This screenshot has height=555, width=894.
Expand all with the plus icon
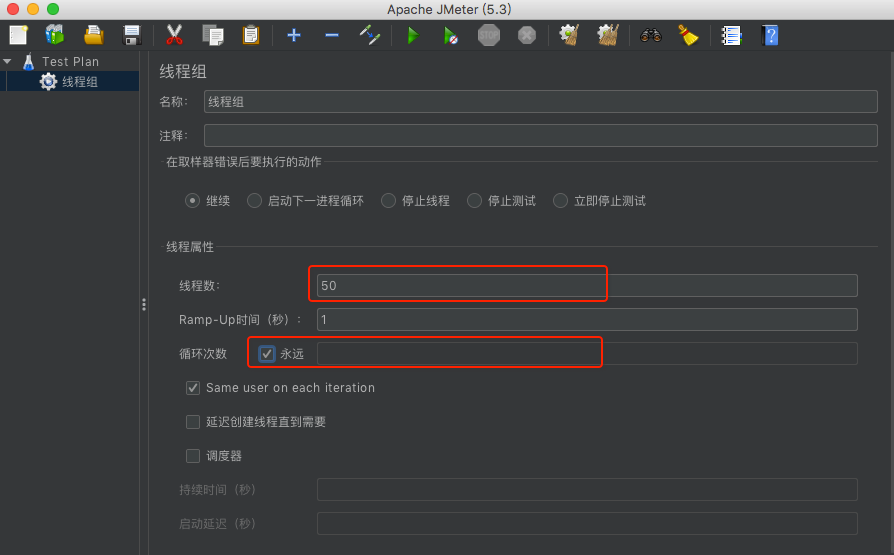click(294, 35)
